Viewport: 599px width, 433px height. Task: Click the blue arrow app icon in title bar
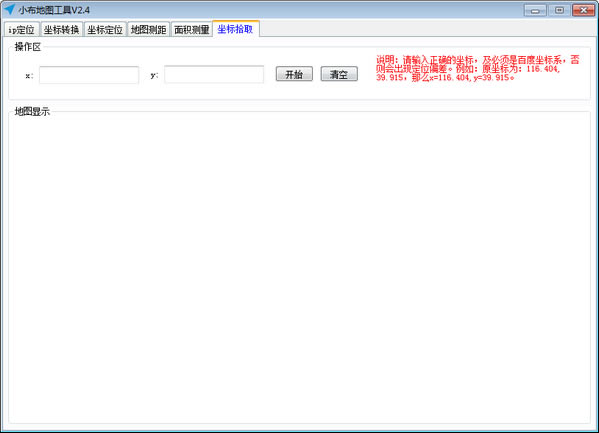coord(9,10)
